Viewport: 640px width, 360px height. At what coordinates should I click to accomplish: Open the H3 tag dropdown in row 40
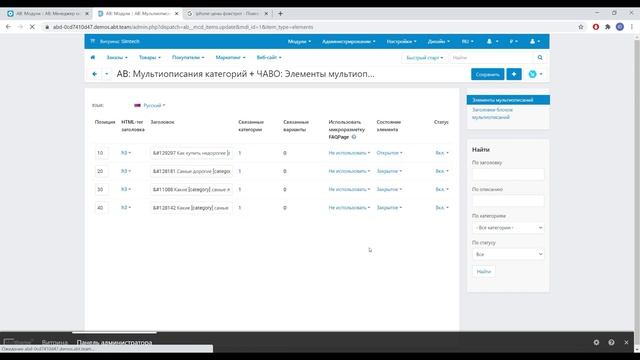126,207
